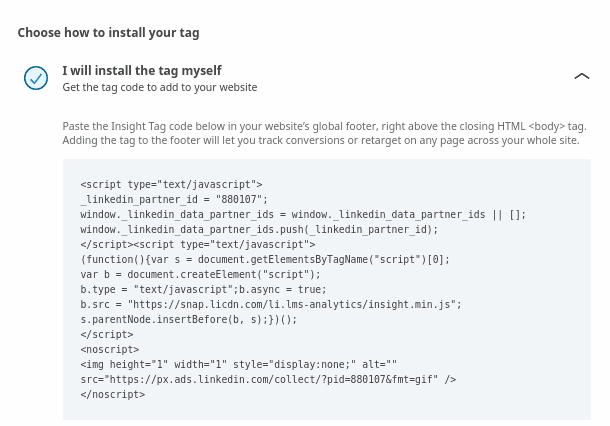This screenshot has width=610, height=426.
Task: Click the snap.licdn.com insight.min.js URL line
Action: point(271,304)
